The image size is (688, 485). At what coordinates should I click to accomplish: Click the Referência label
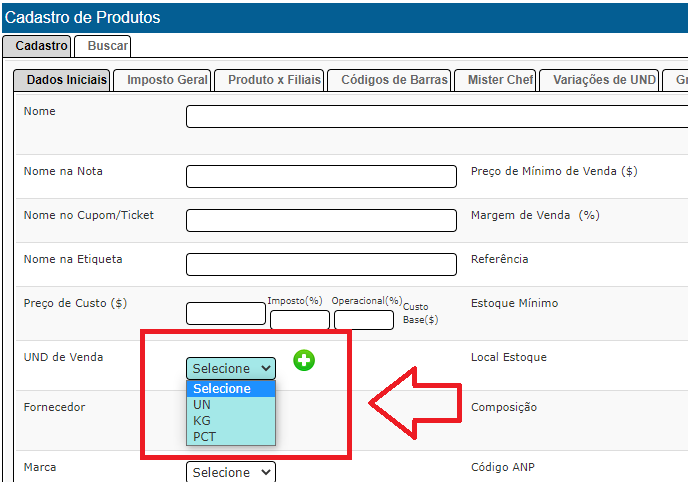coord(499,259)
